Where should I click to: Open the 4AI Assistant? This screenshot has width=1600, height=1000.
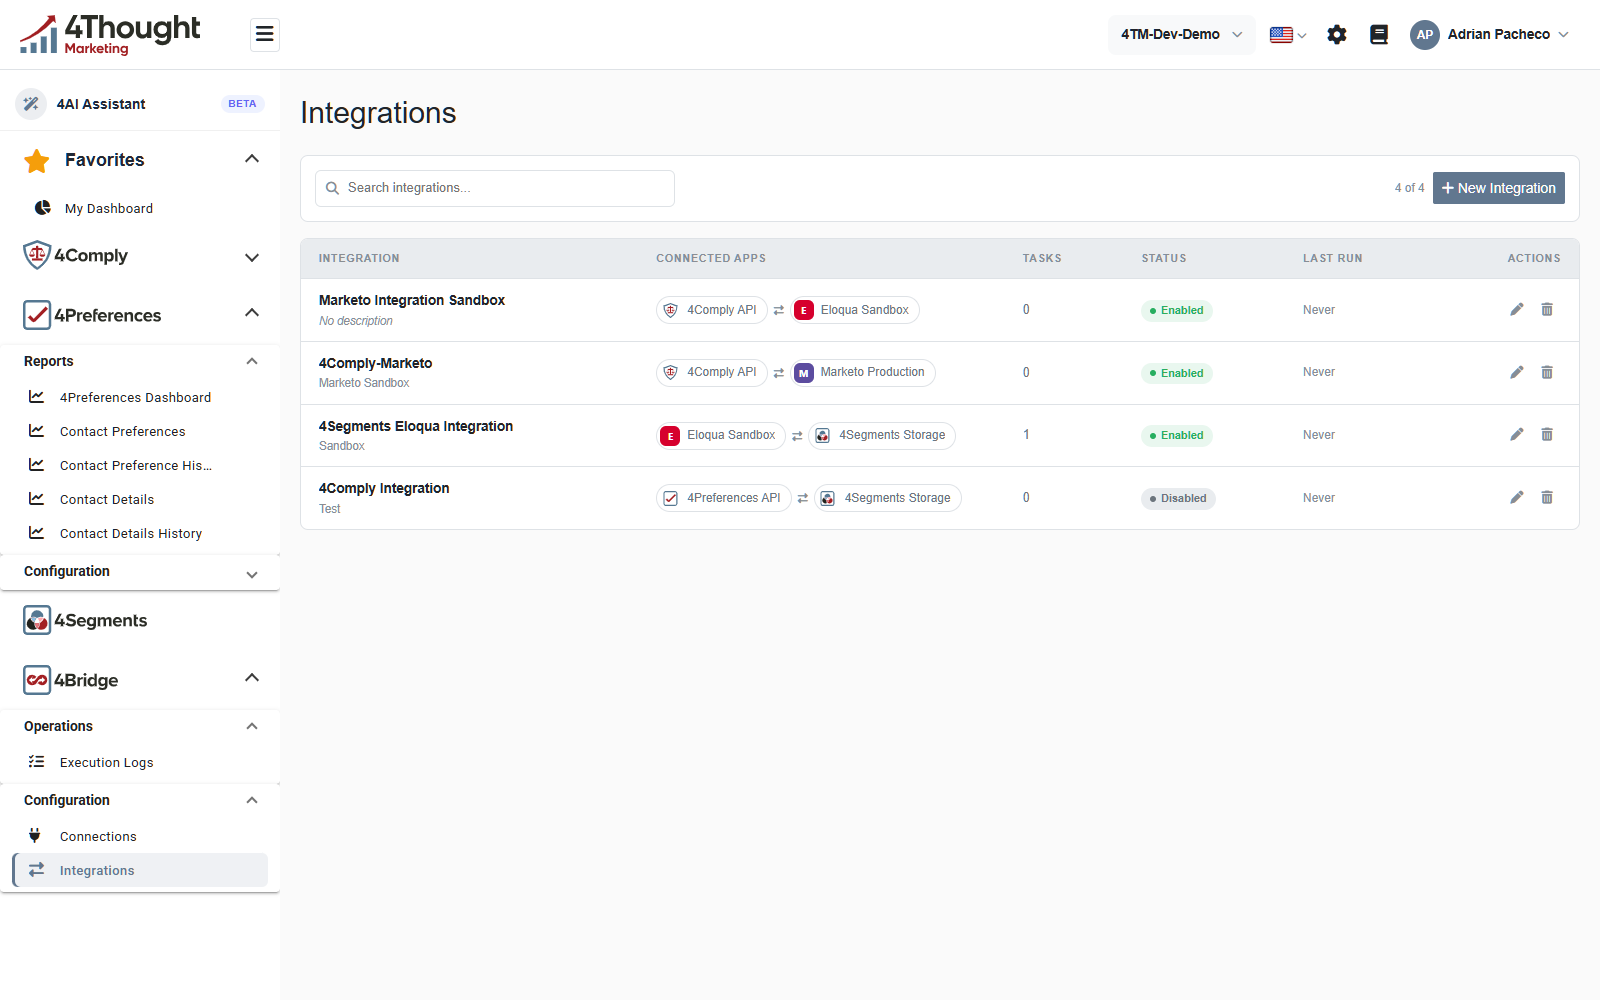[101, 104]
